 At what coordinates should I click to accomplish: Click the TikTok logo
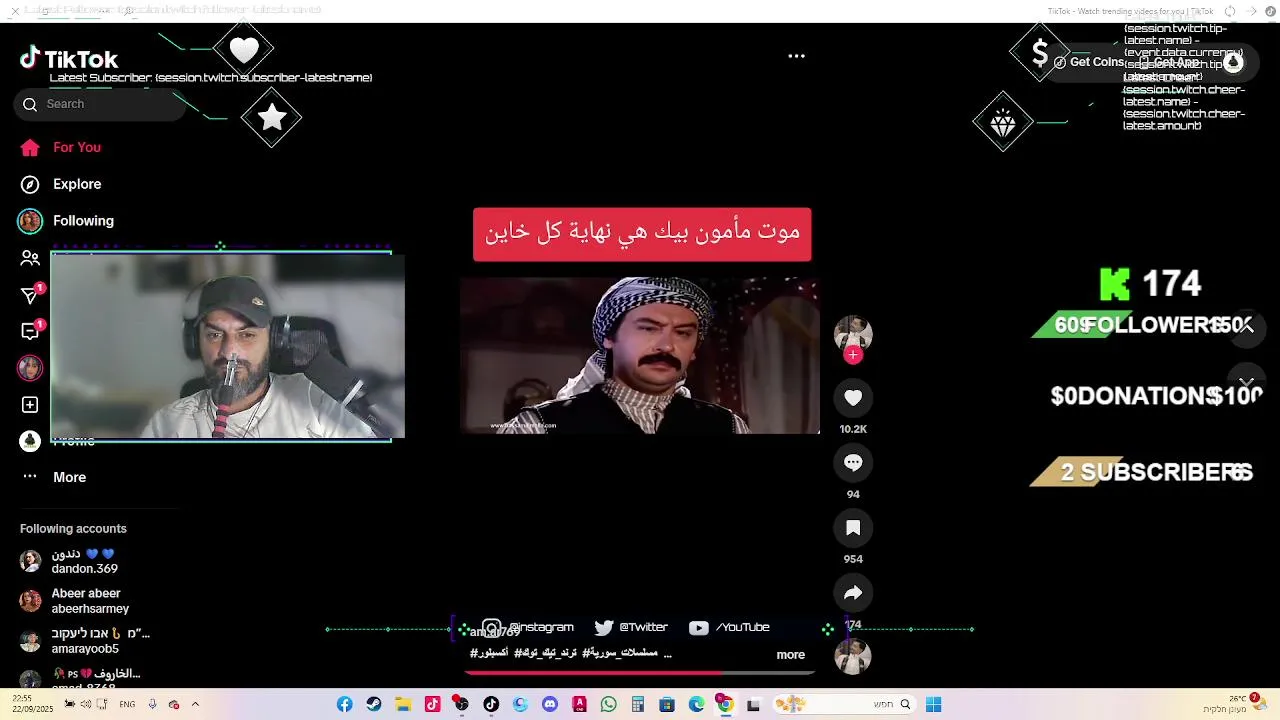pos(68,59)
